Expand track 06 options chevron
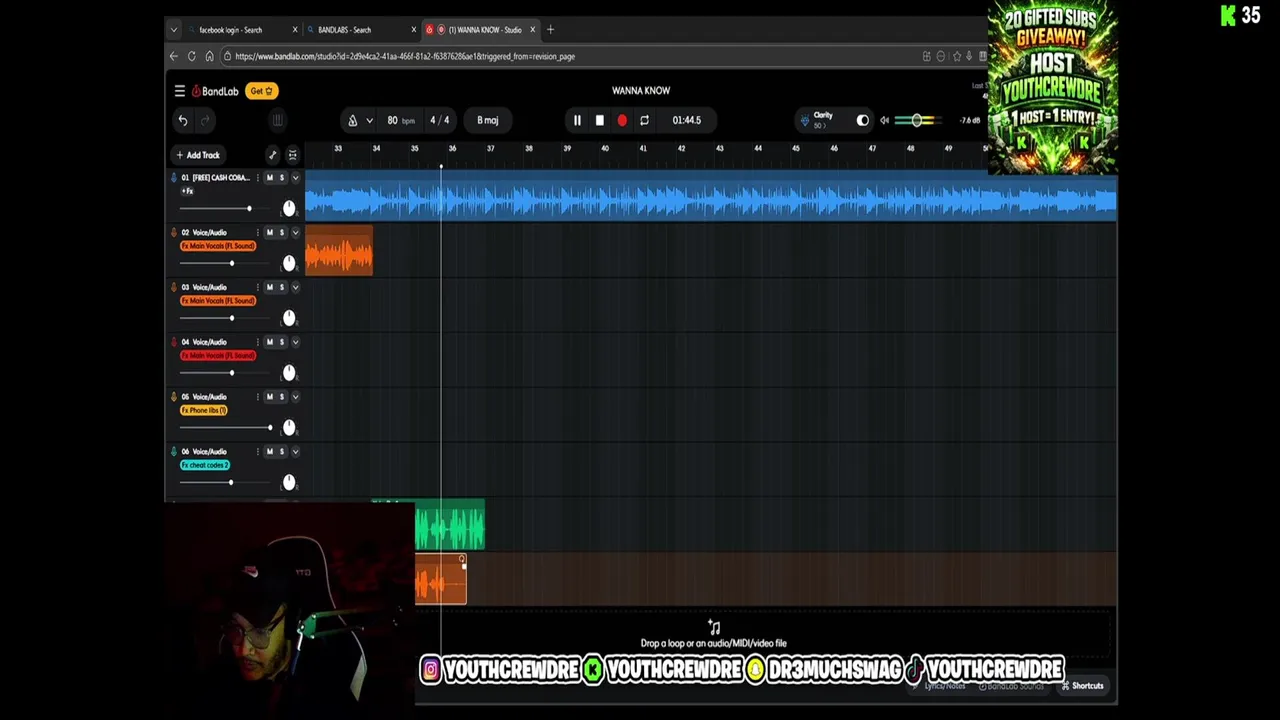 (x=295, y=452)
